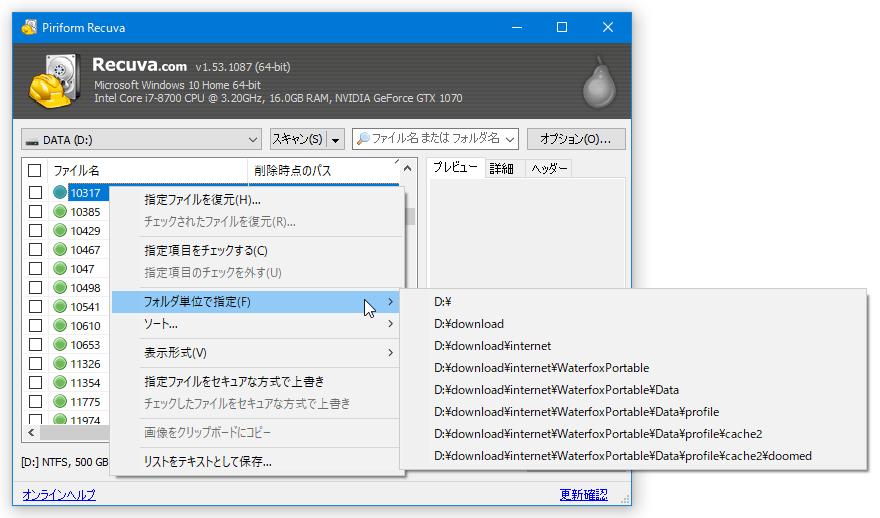Check the box for file 10610
The image size is (880, 518).
(x=35, y=326)
